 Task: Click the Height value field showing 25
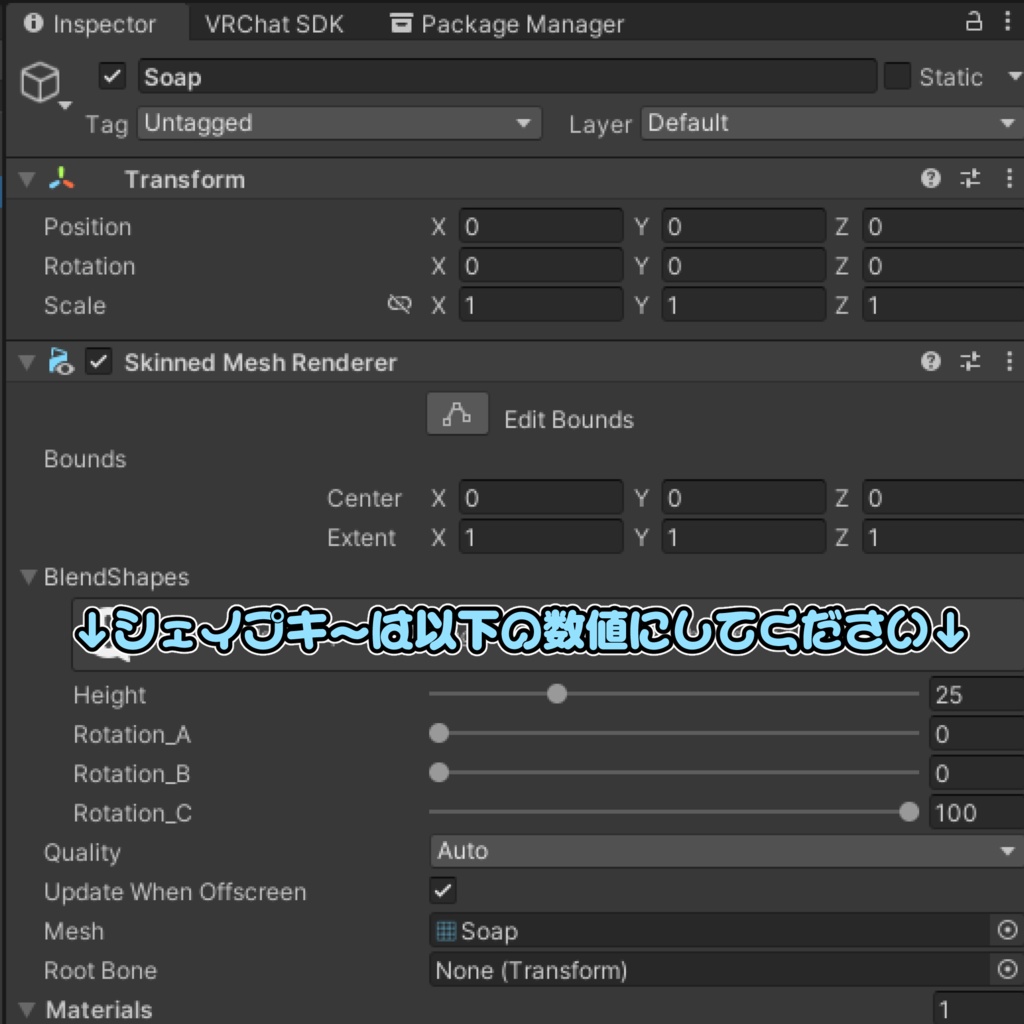pos(976,694)
